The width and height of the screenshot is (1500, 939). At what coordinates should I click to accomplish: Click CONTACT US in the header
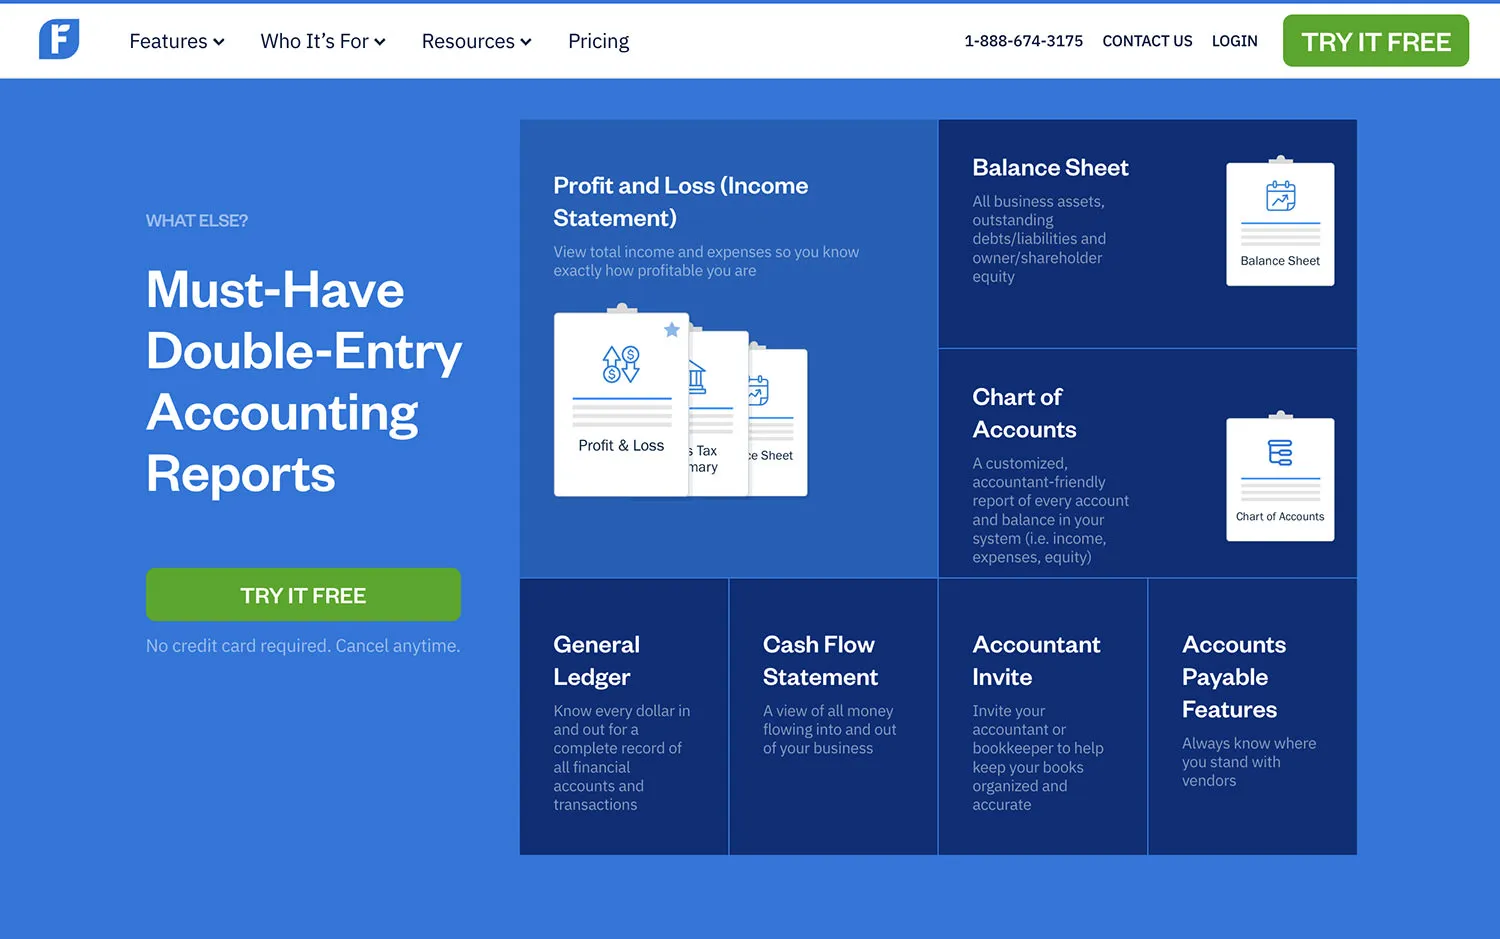pos(1147,41)
